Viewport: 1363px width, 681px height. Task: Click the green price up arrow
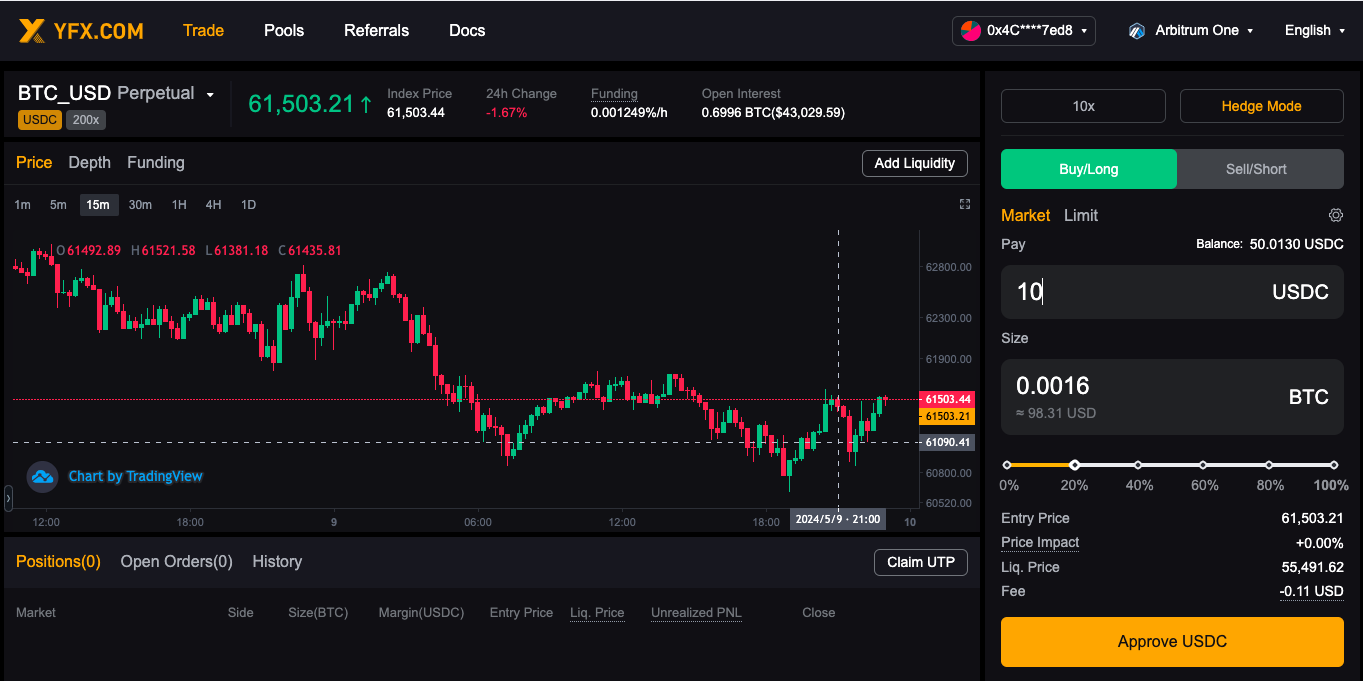tap(366, 104)
